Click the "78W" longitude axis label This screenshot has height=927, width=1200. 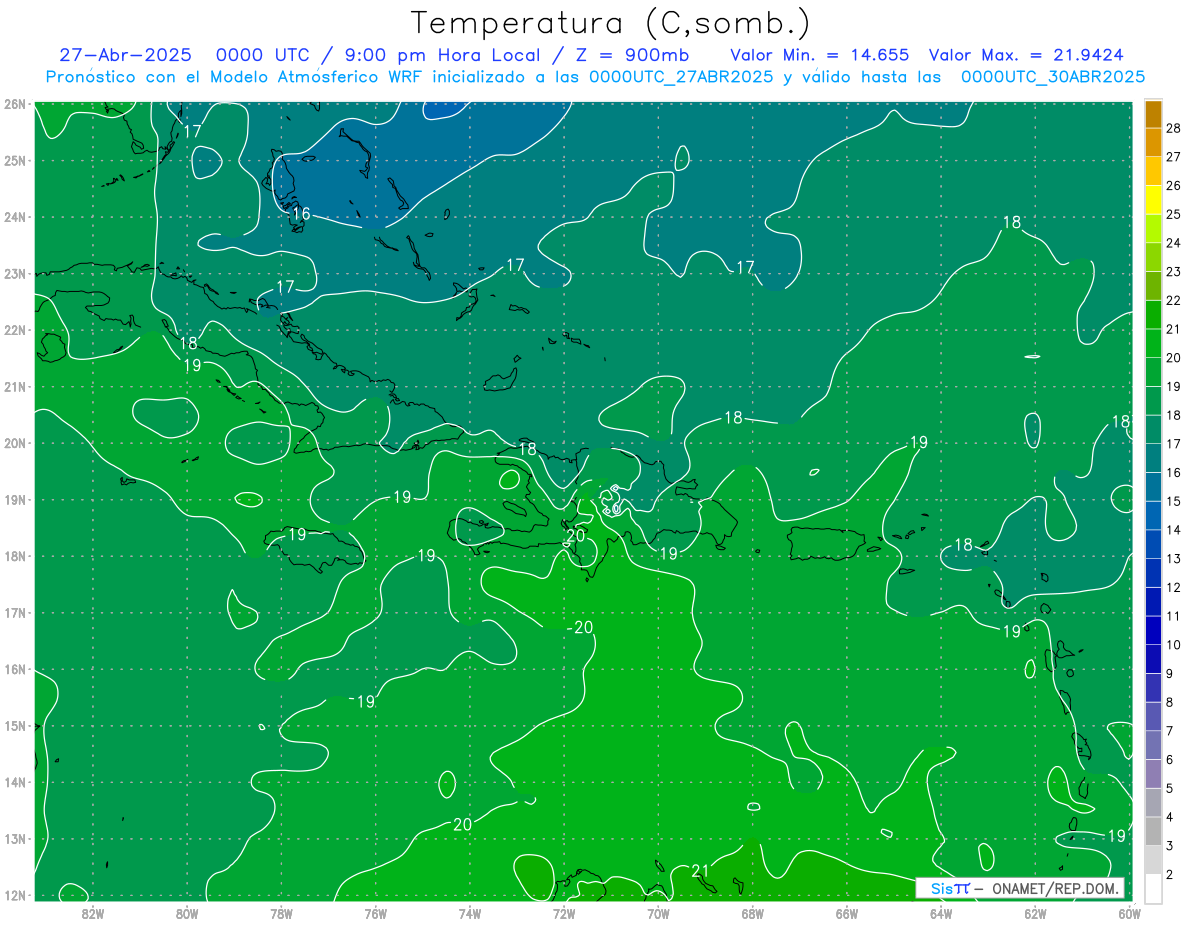(x=281, y=913)
